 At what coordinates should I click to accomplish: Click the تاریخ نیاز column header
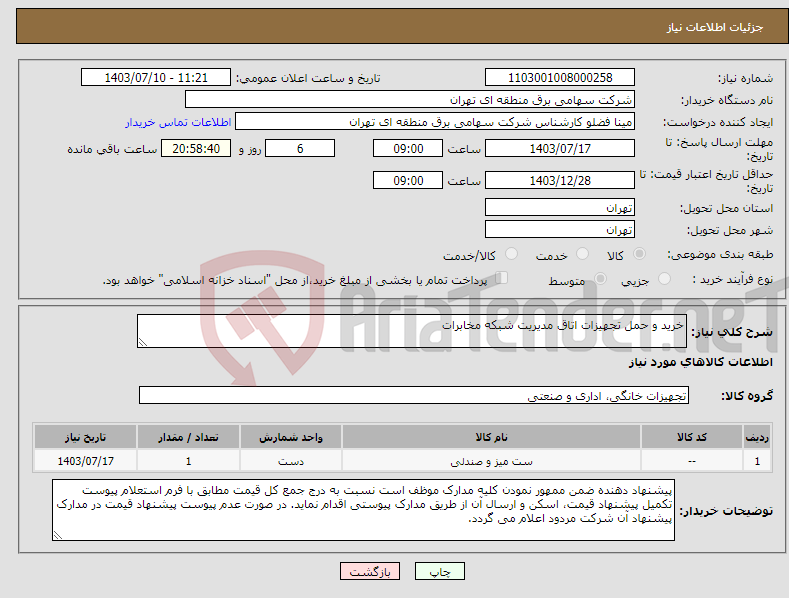click(x=86, y=437)
